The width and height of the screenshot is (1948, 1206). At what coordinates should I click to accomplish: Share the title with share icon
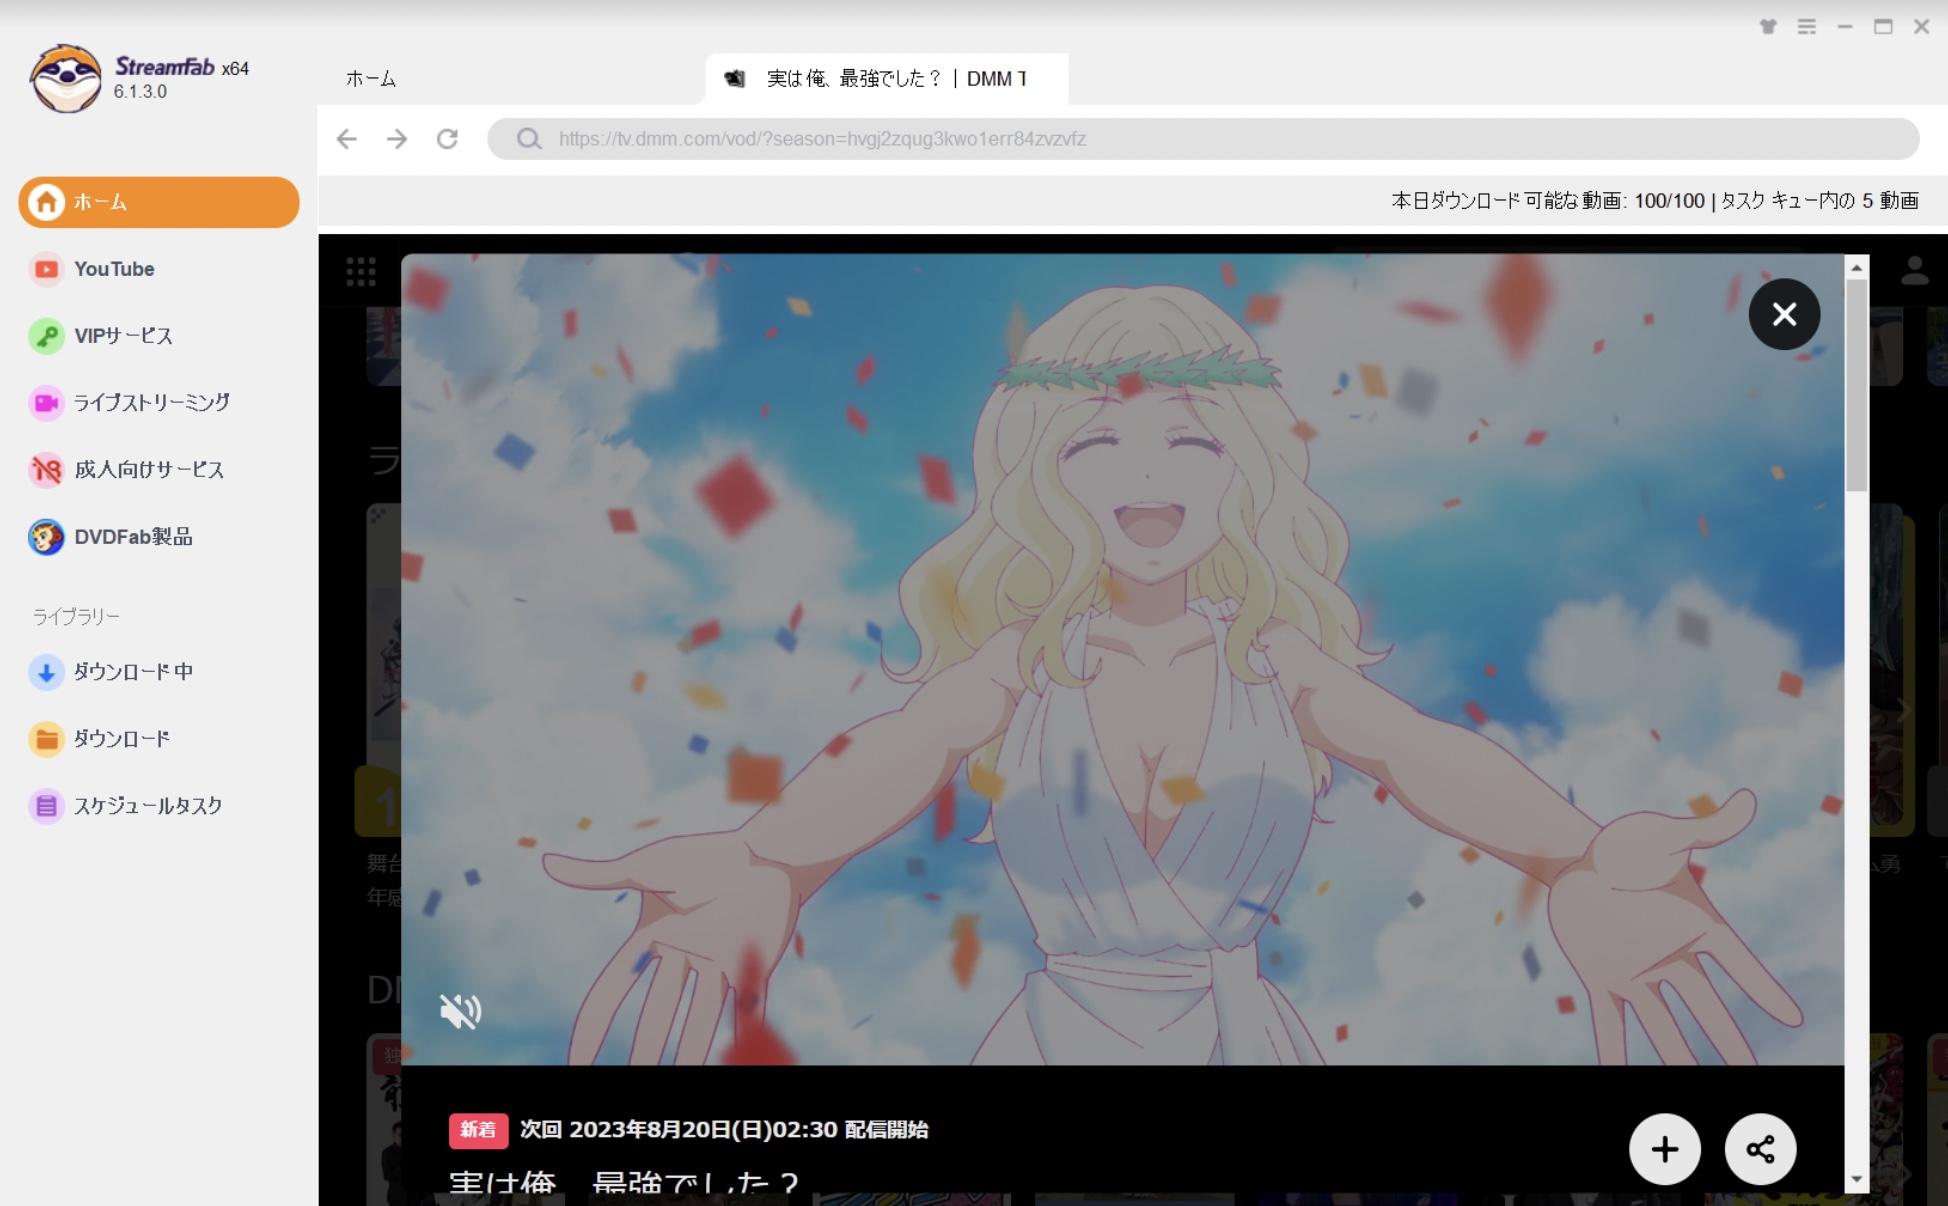1761,1149
